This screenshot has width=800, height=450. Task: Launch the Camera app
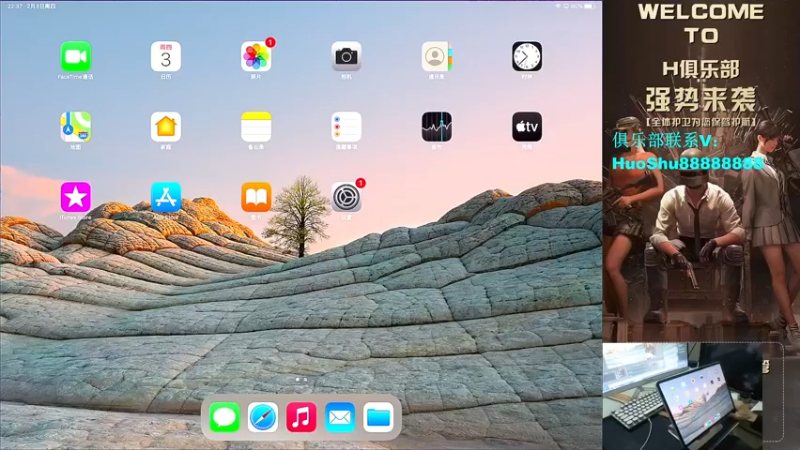coord(346,56)
